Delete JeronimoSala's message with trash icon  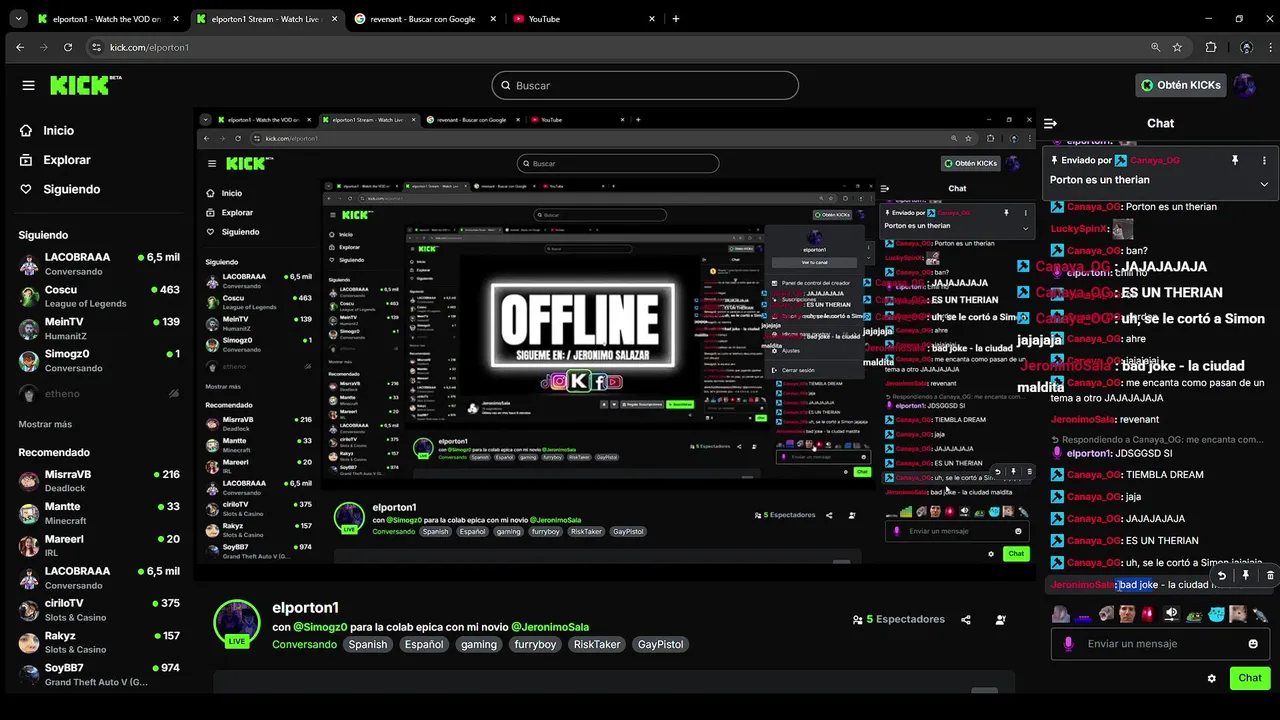[x=1270, y=576]
